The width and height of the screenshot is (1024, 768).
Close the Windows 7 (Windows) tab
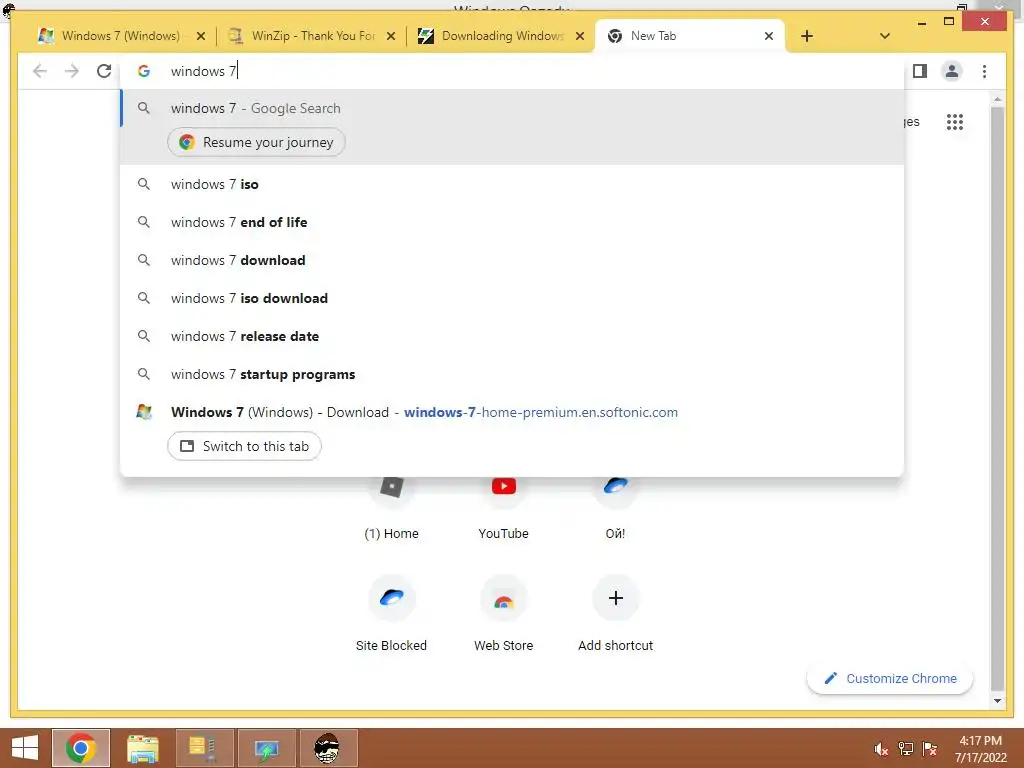[x=201, y=36]
